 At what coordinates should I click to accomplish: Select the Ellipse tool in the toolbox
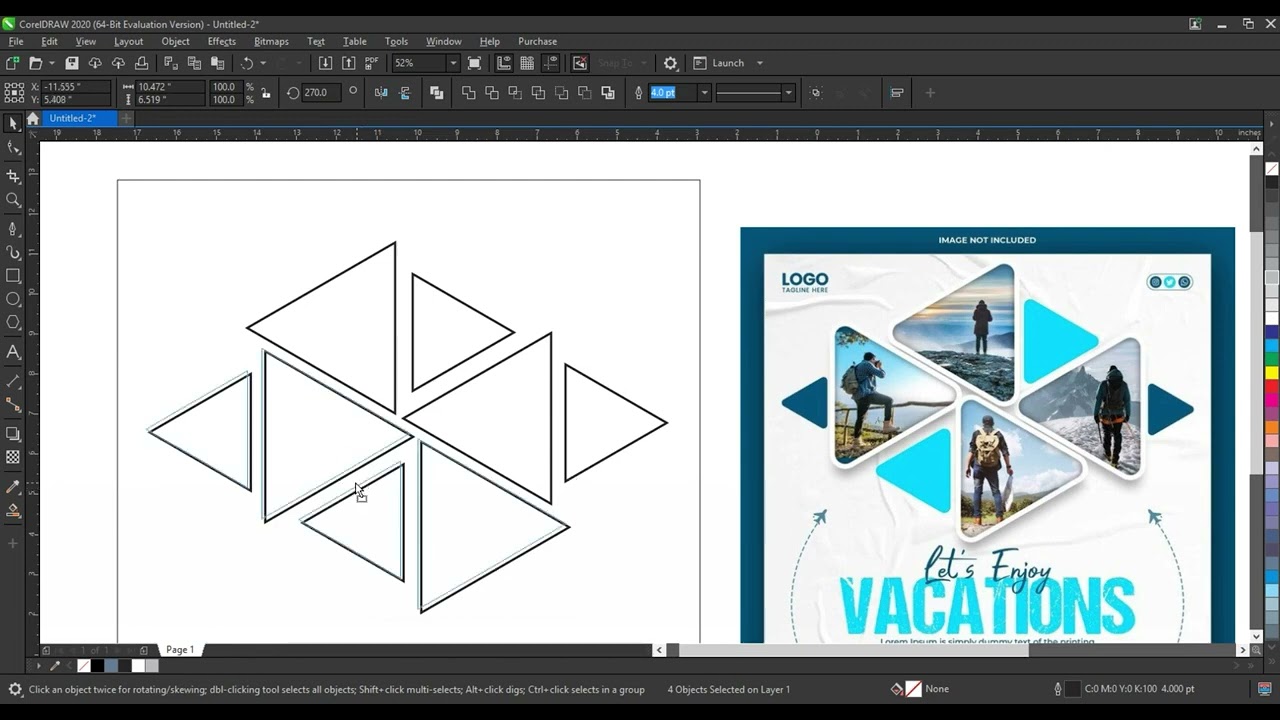tap(13, 299)
